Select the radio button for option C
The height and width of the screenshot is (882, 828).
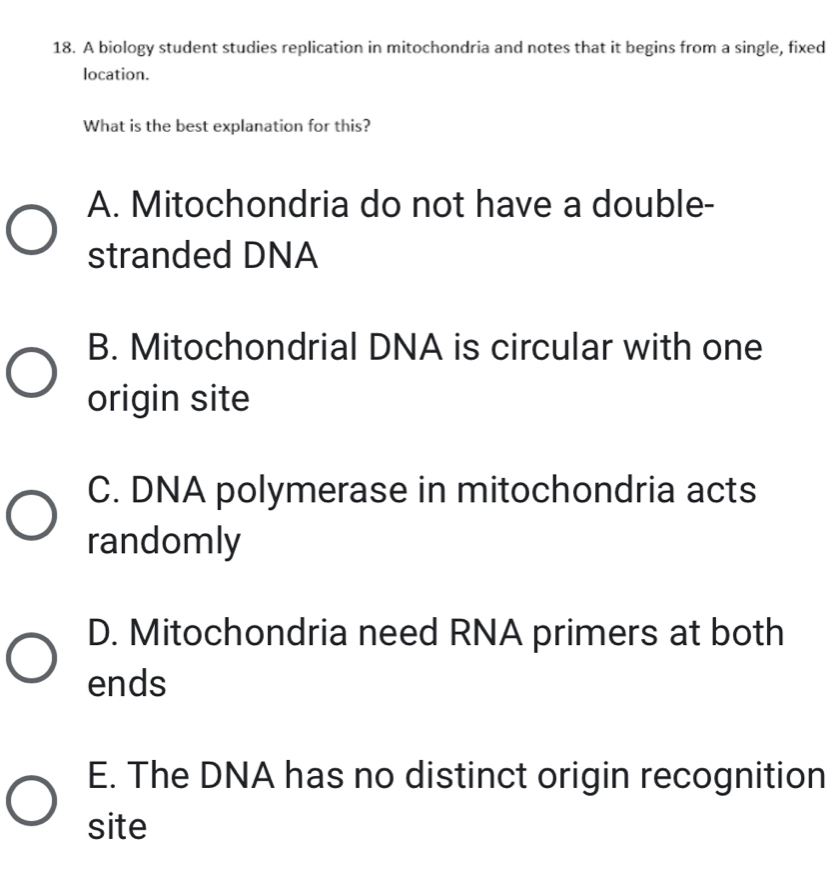click(30, 516)
